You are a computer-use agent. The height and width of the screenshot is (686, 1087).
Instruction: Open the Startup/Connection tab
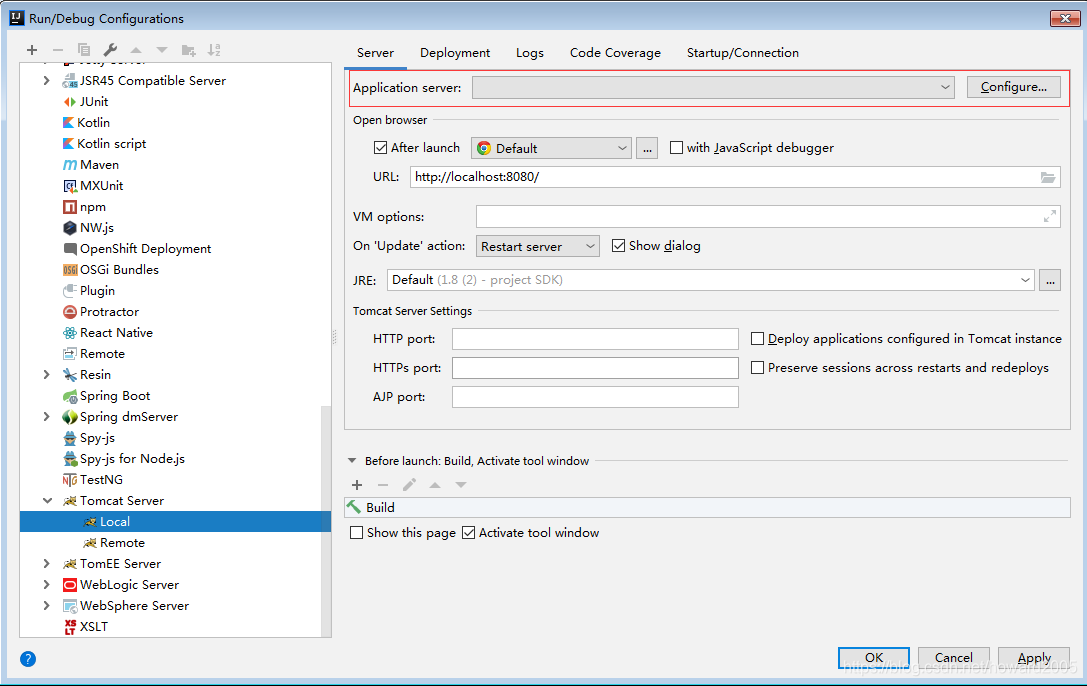[742, 53]
